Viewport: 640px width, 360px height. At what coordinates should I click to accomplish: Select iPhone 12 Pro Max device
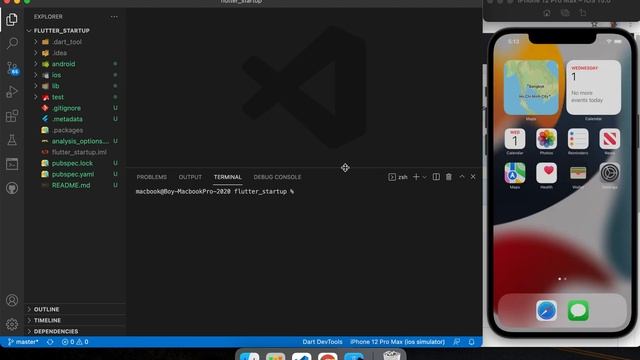click(x=397, y=342)
